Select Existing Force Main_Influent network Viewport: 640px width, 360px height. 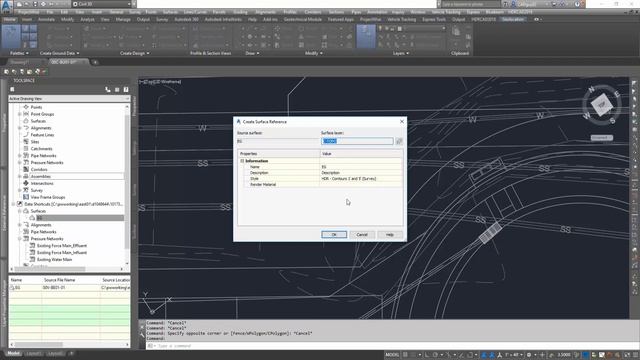tap(62, 253)
